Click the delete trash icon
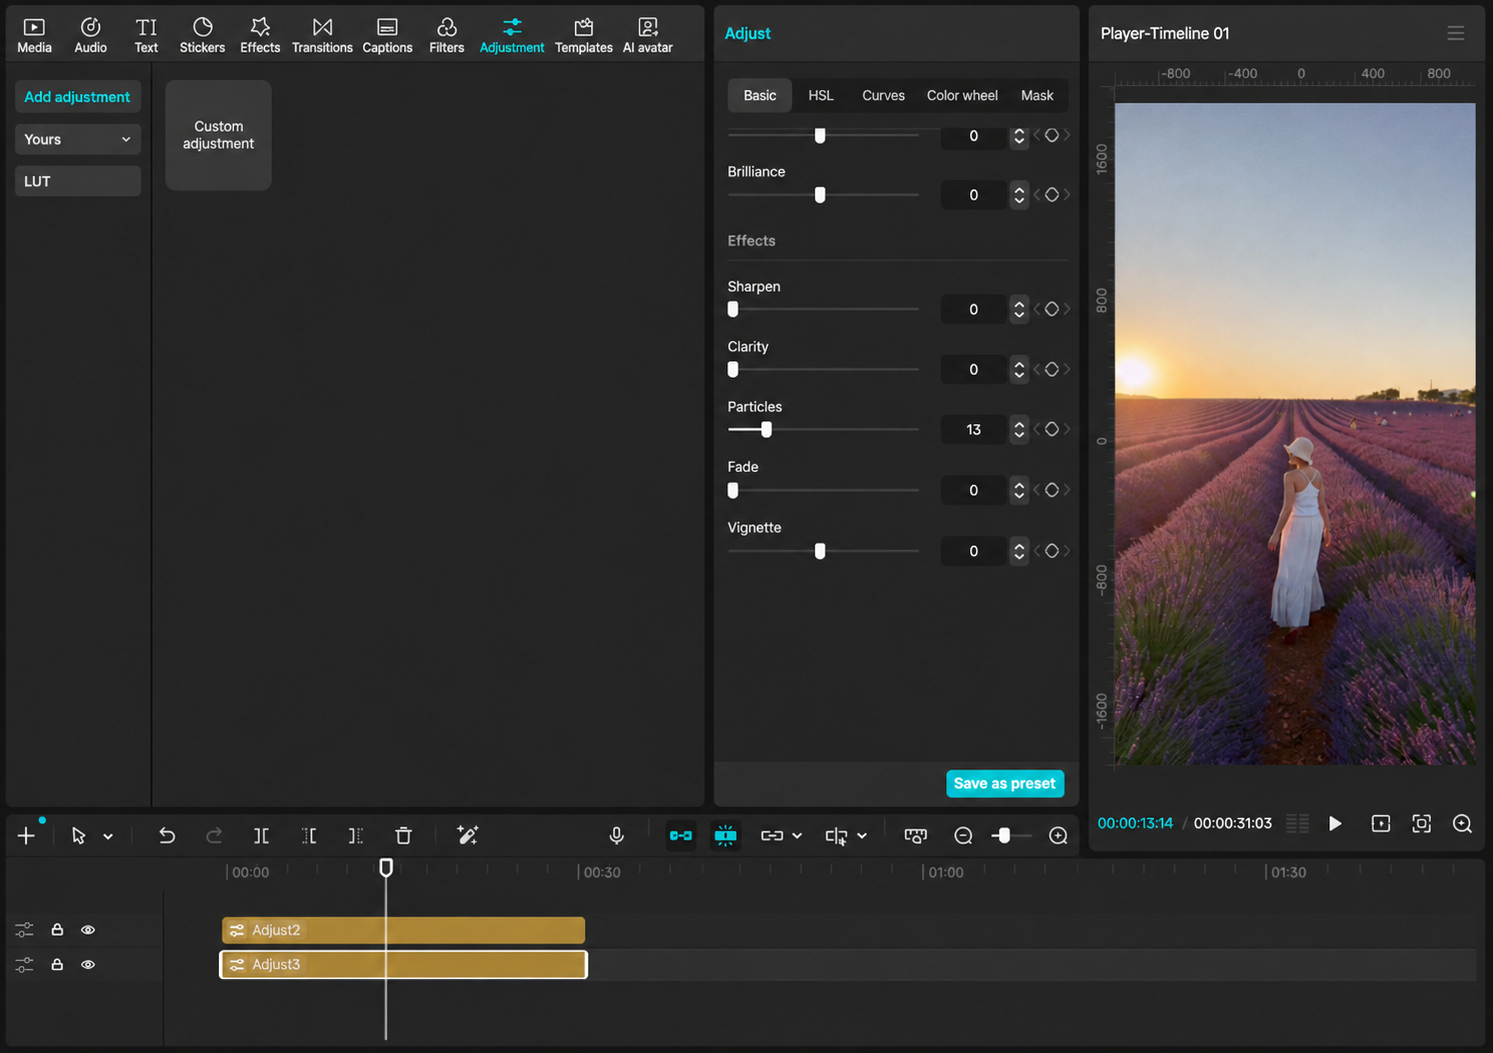This screenshot has height=1053, width=1493. coord(403,835)
